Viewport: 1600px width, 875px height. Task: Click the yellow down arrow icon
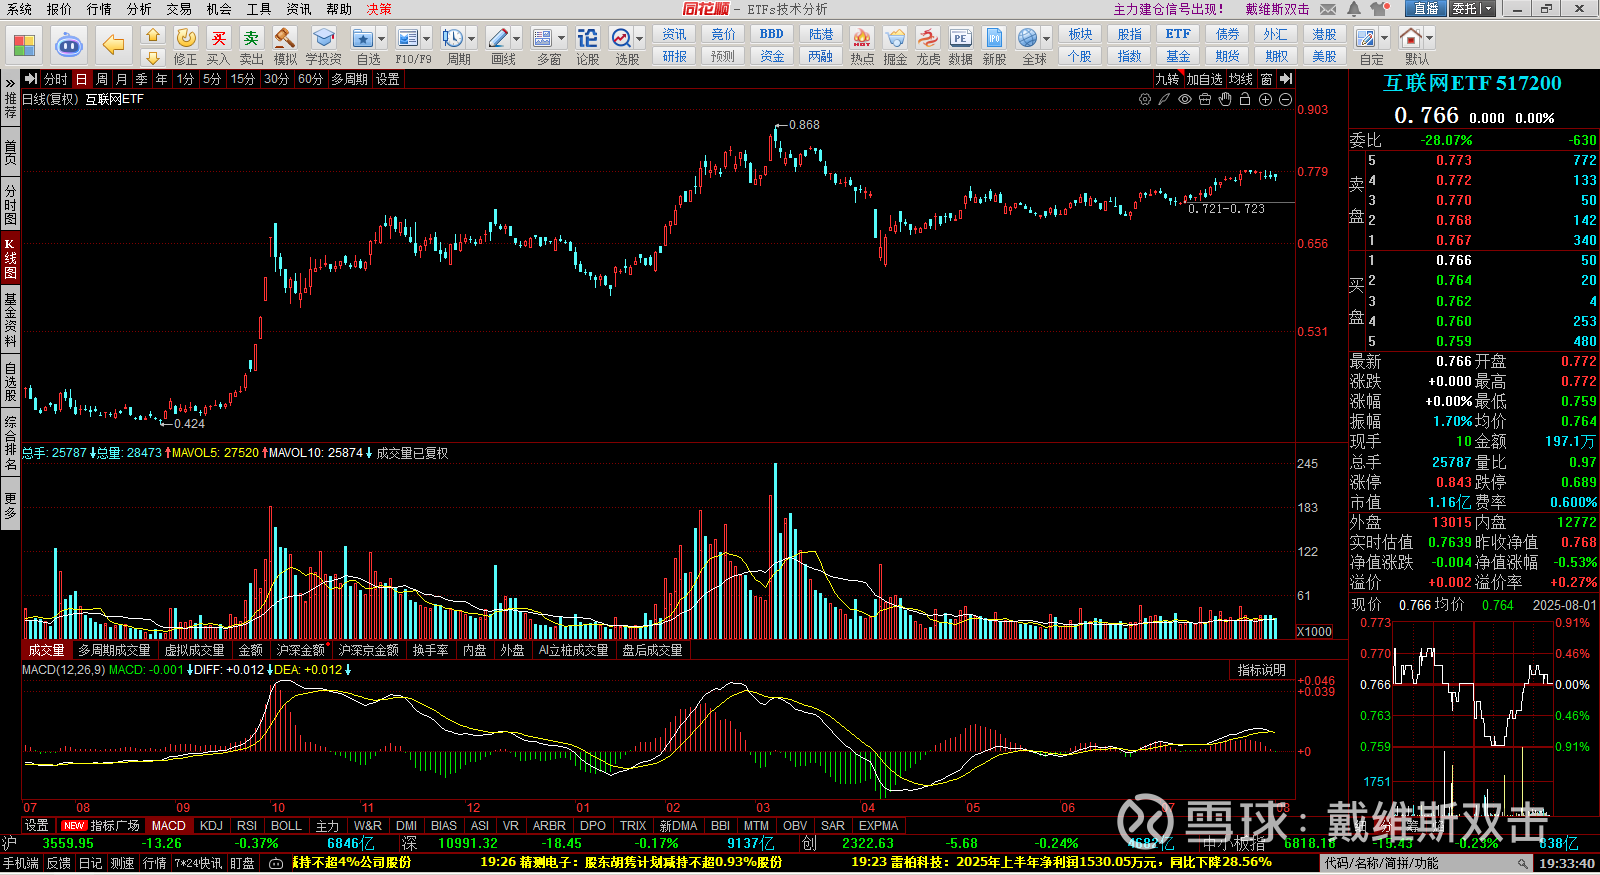coord(152,58)
